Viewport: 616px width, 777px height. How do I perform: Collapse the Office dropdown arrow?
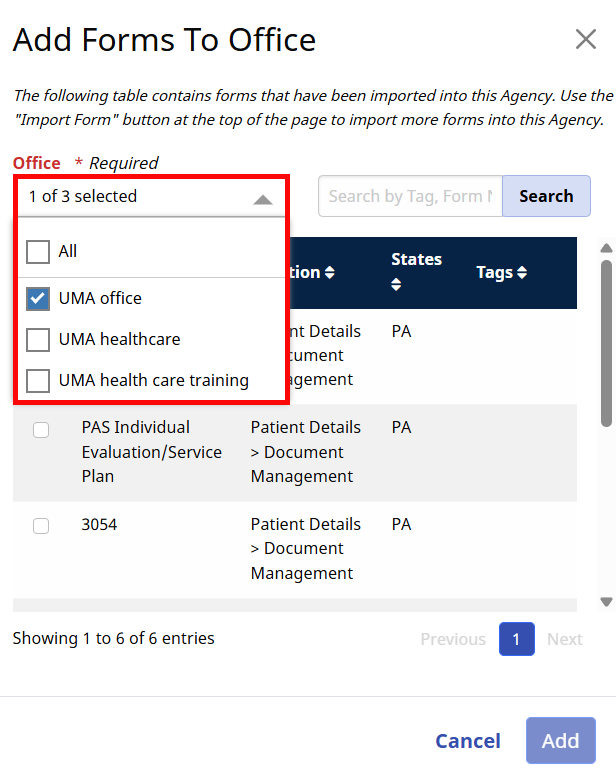click(x=262, y=198)
